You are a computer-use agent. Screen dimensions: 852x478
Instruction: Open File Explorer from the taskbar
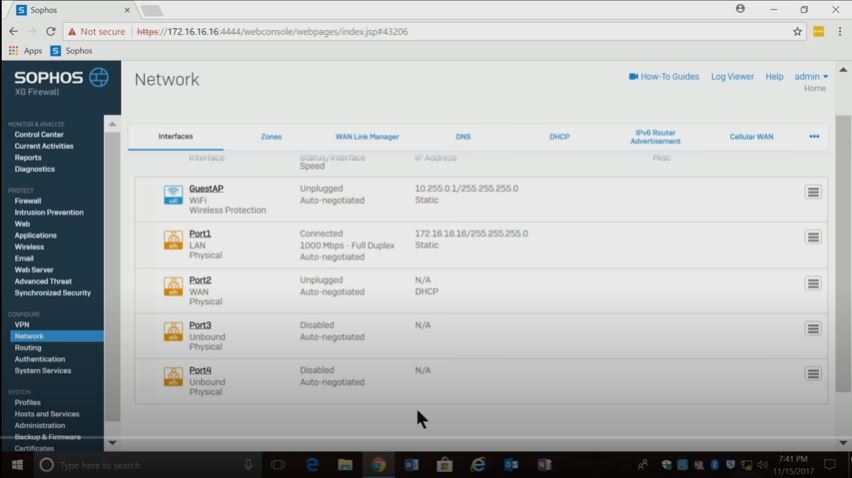(345, 465)
